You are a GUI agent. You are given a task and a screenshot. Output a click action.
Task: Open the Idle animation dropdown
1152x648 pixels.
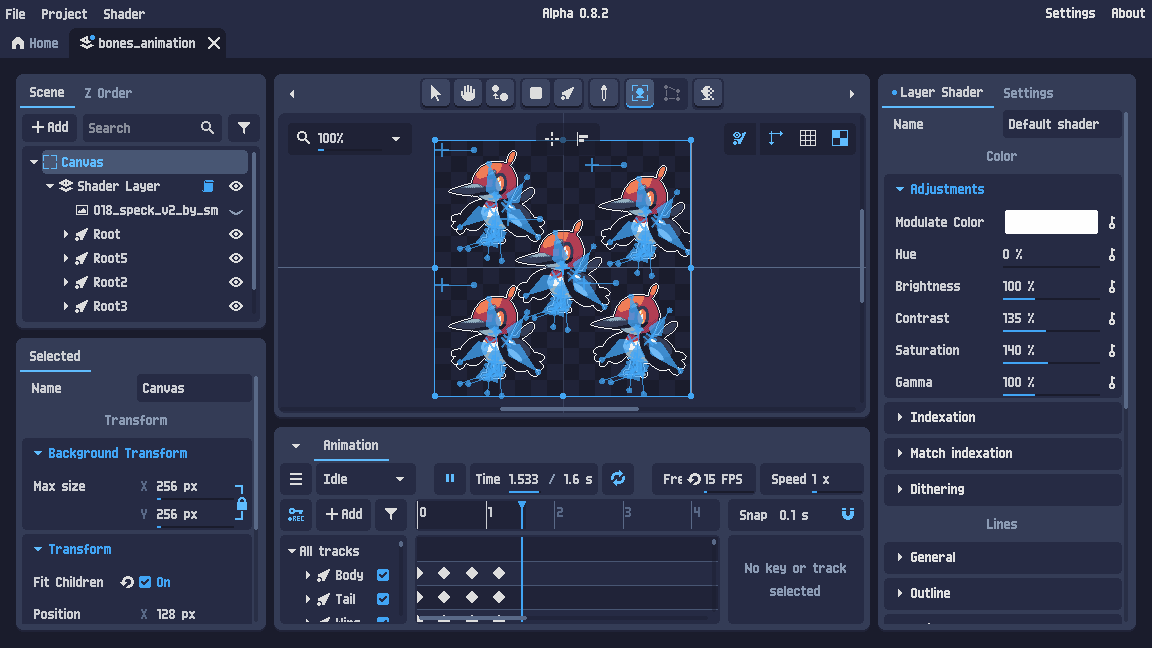(x=364, y=479)
